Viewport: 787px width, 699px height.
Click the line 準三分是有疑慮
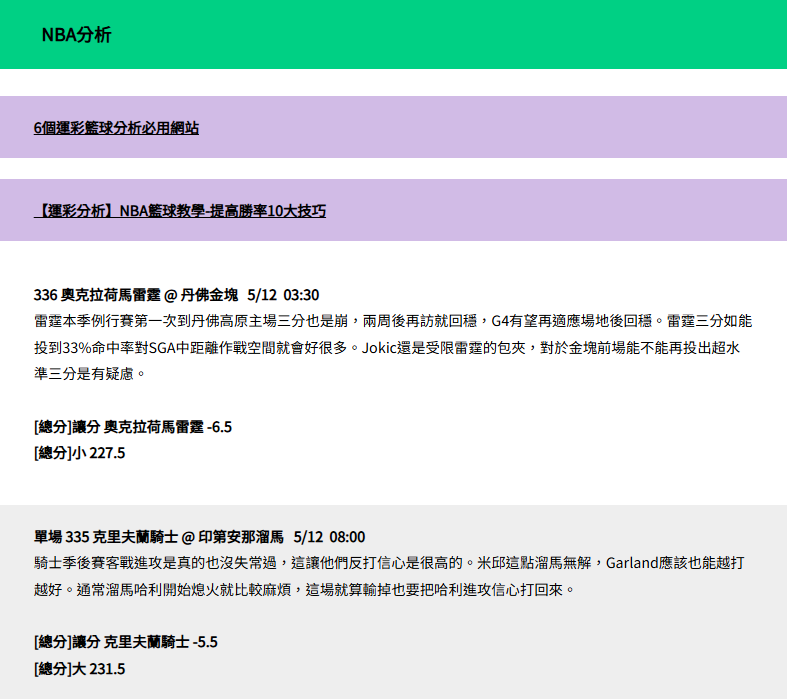(x=89, y=374)
